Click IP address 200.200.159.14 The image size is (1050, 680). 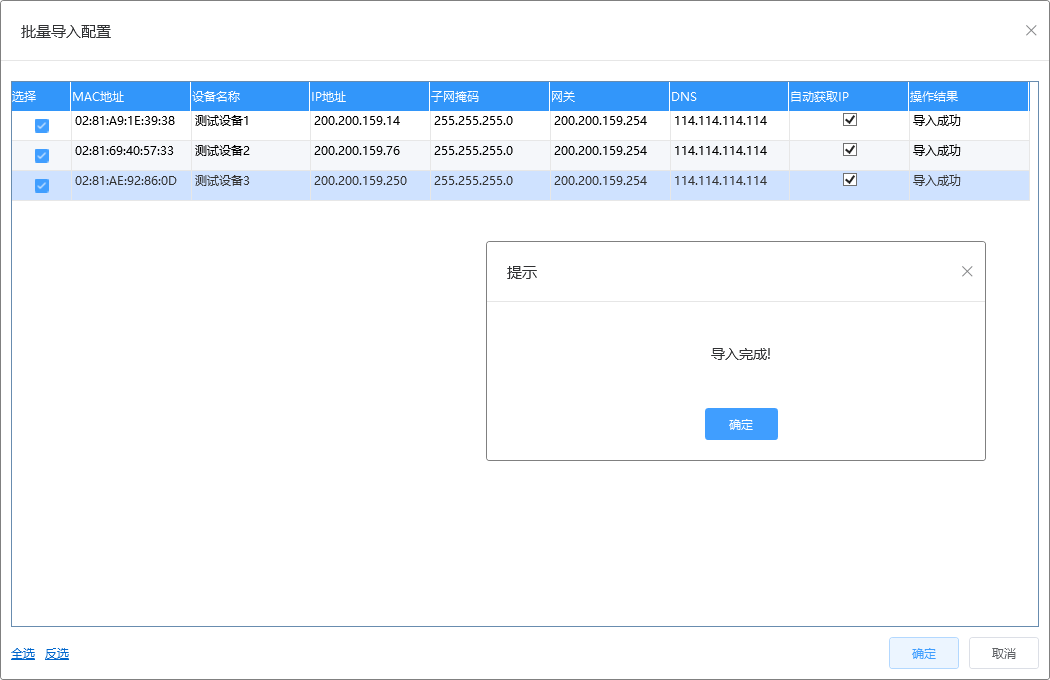click(x=357, y=121)
